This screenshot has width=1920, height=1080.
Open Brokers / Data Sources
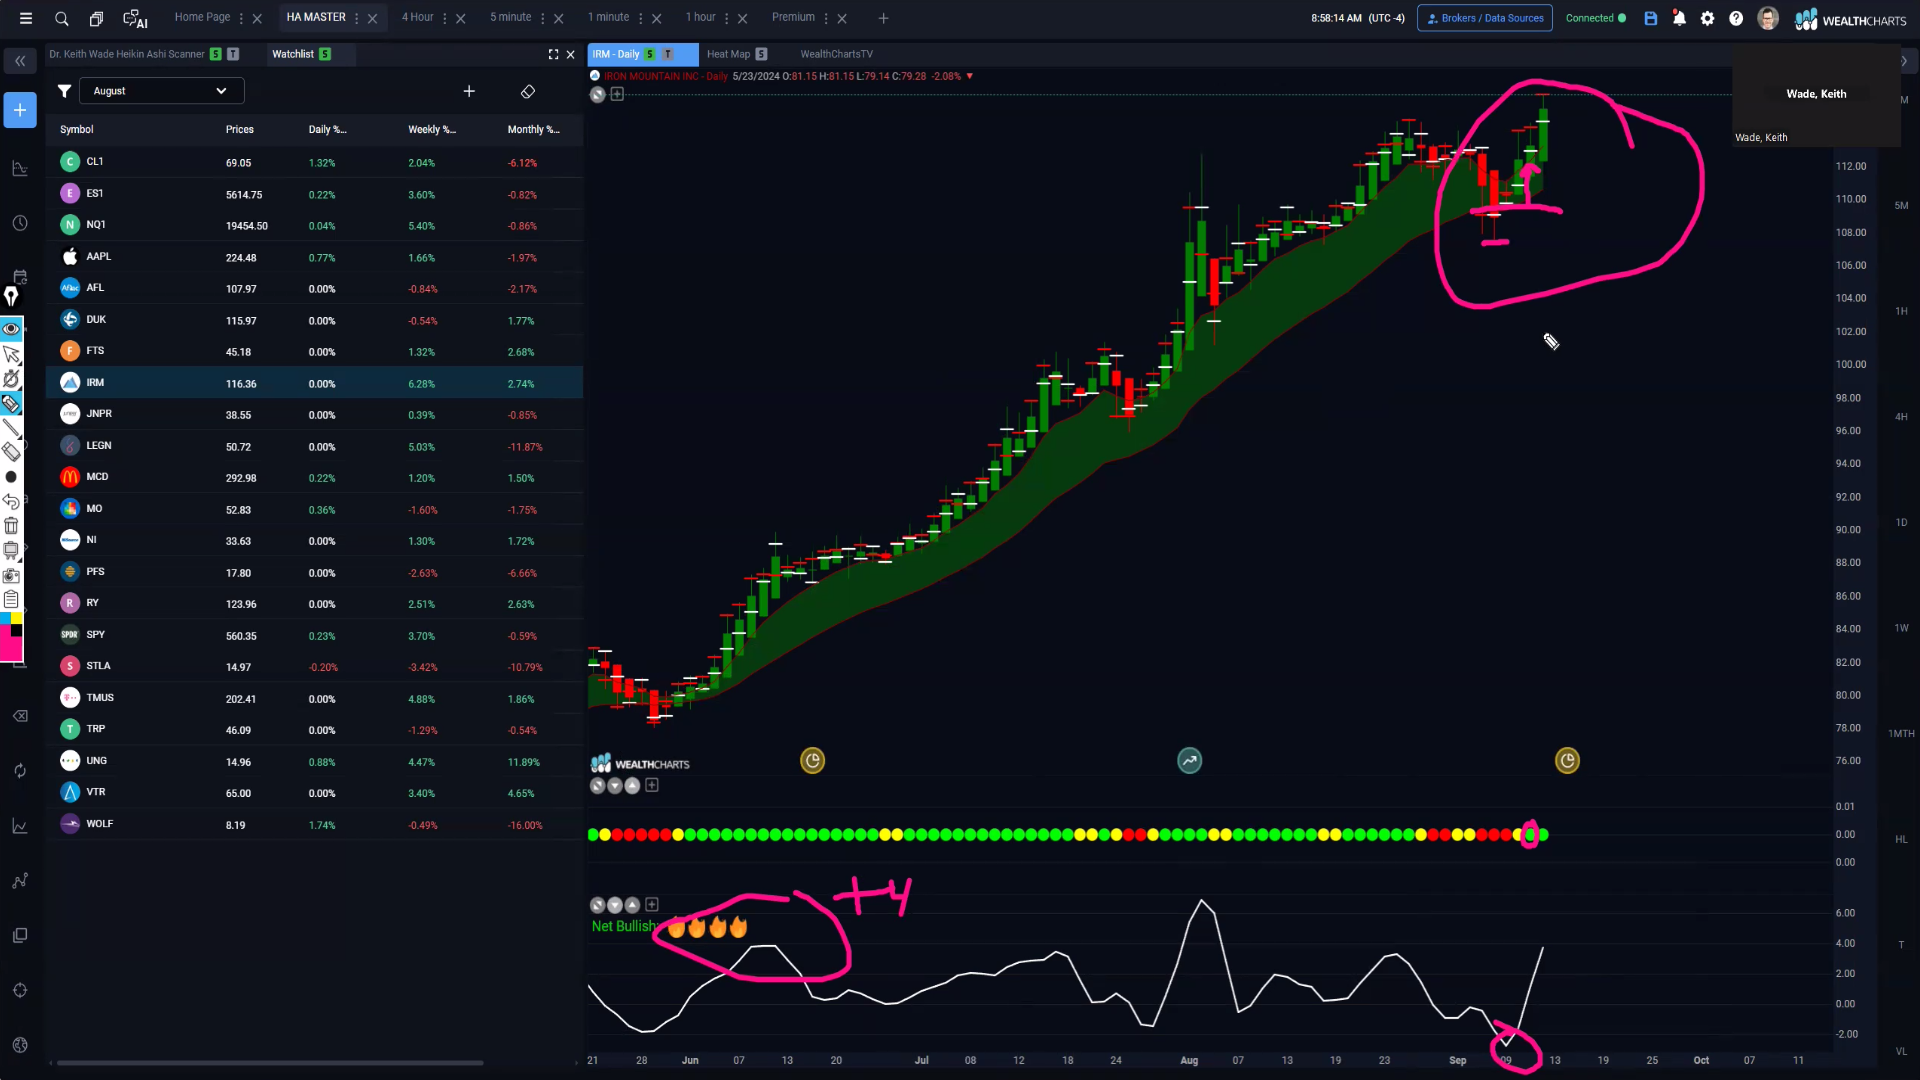tap(1485, 18)
